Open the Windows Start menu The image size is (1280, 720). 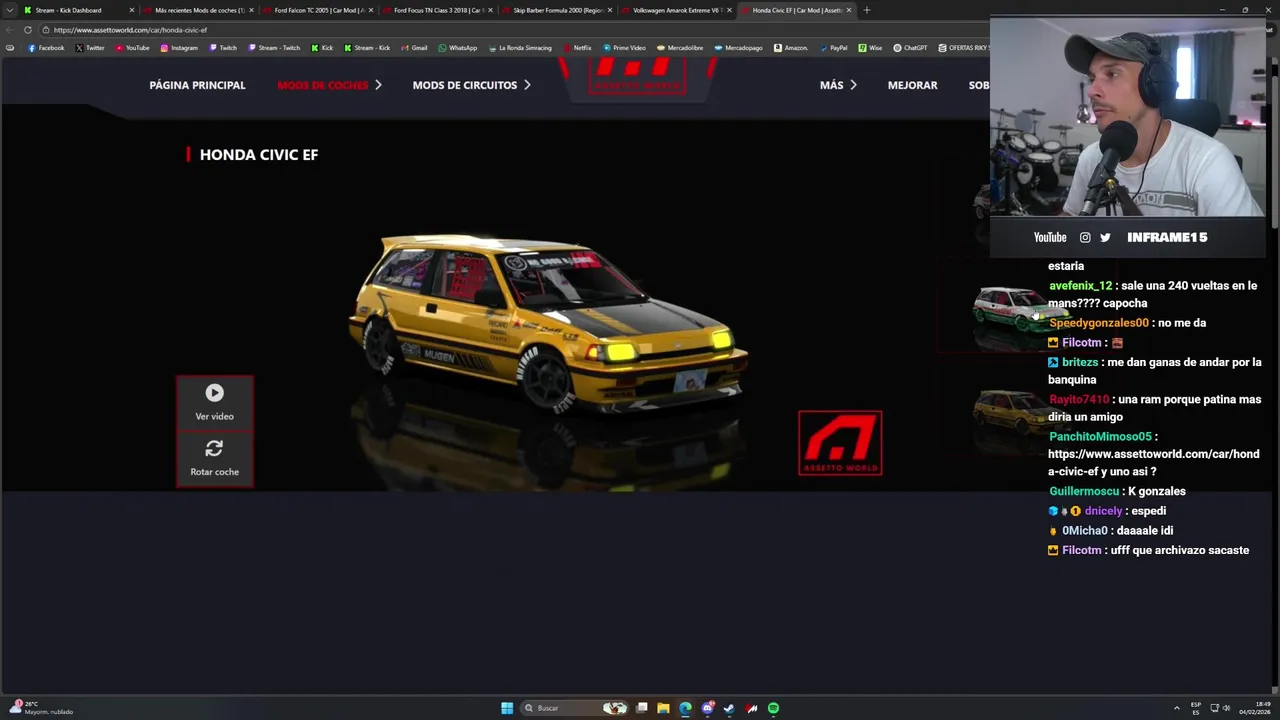pyautogui.click(x=507, y=708)
